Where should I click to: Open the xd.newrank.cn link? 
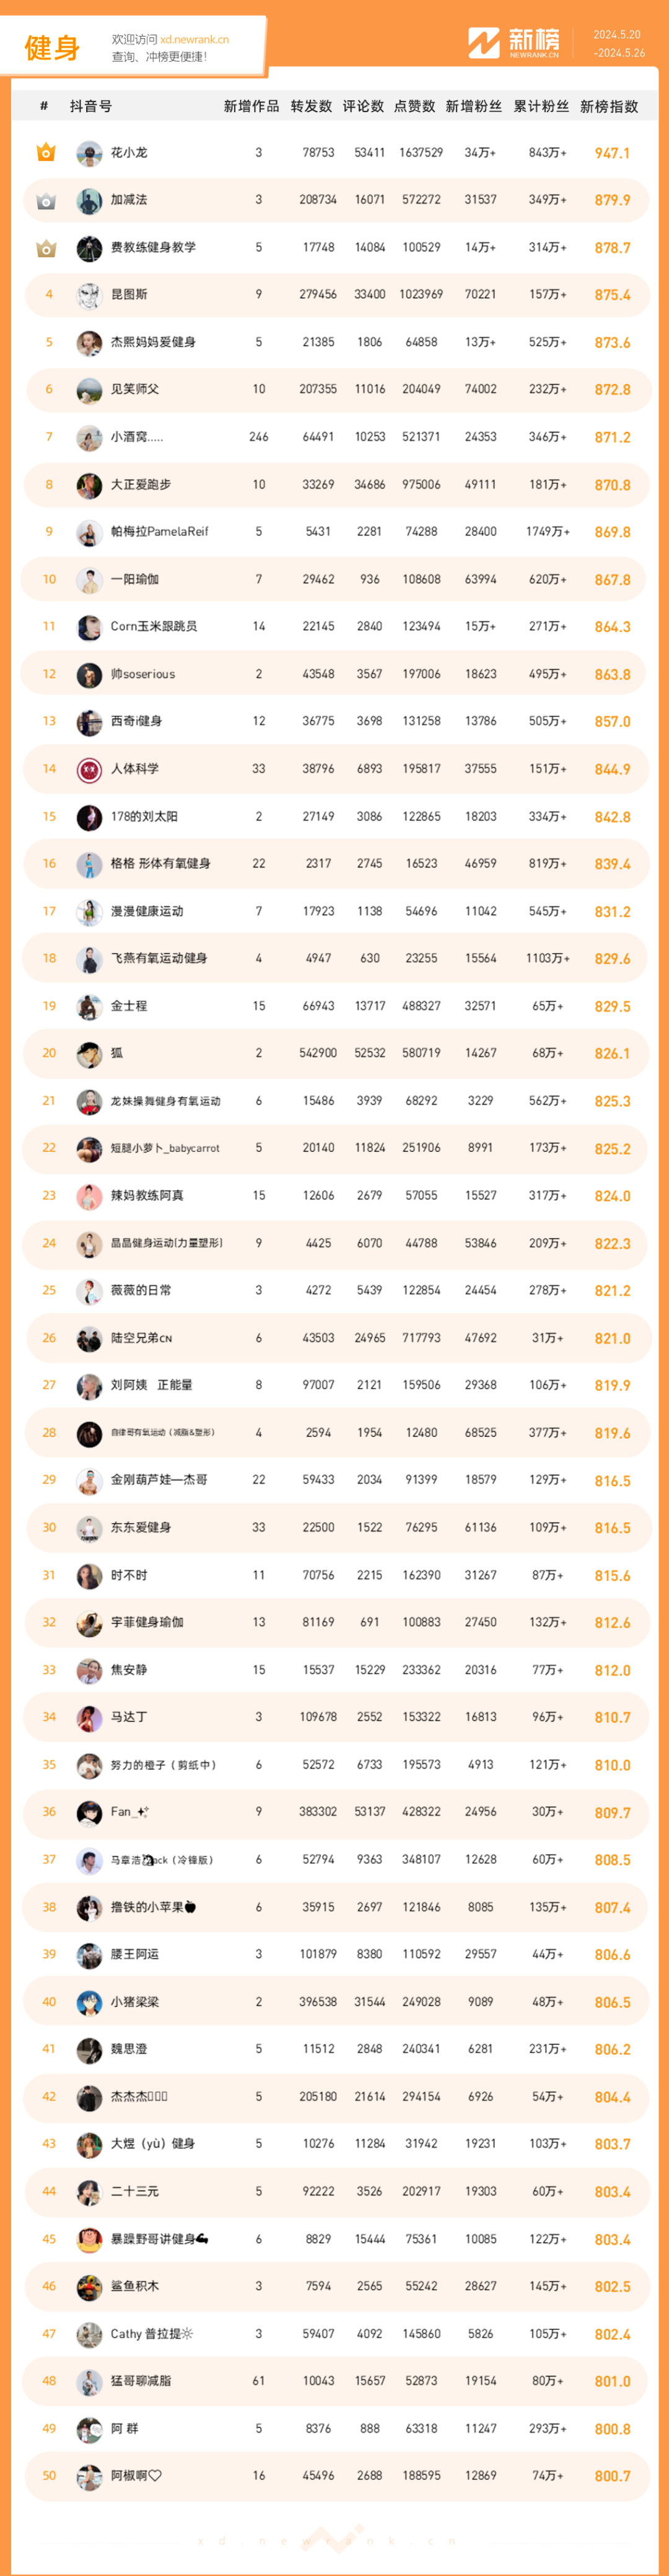pos(195,40)
